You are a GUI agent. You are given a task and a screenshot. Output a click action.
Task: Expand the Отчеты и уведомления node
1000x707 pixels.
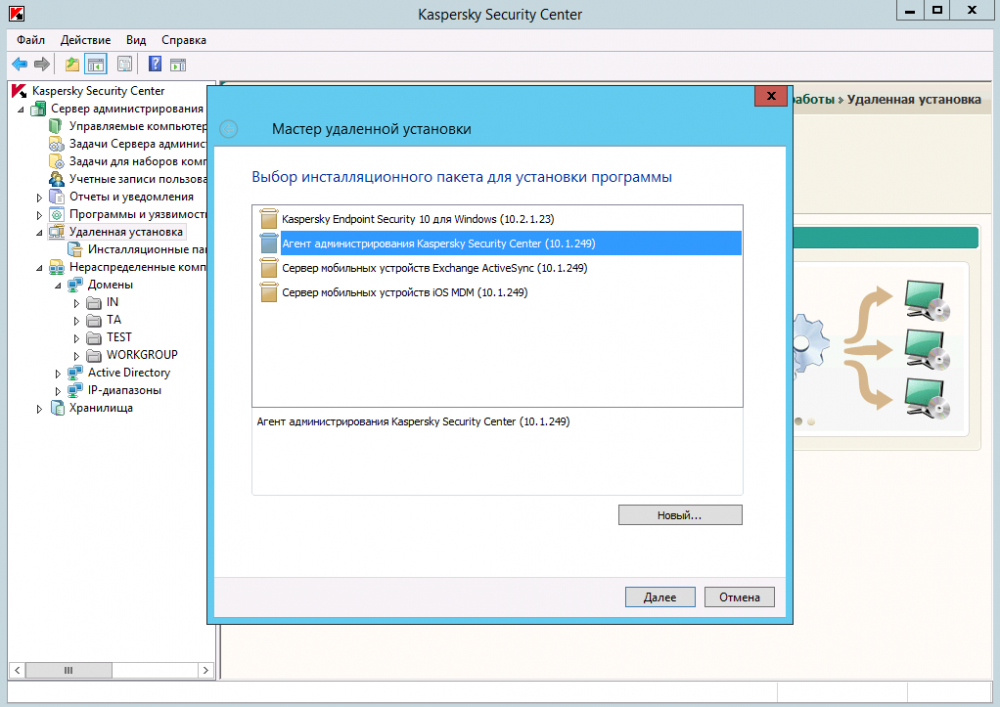[x=39, y=197]
